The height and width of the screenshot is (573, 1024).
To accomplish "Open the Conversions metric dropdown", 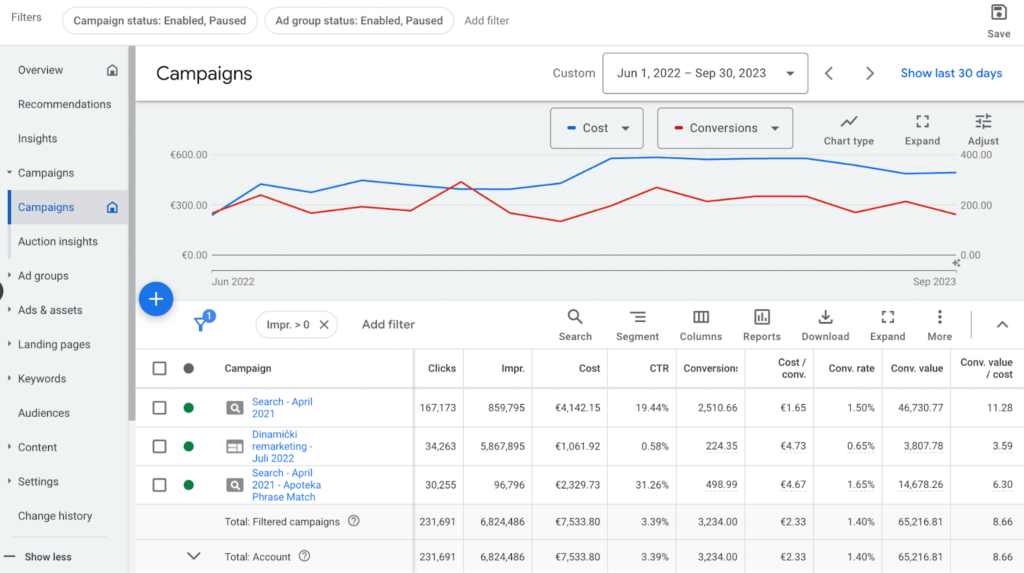I will (x=724, y=128).
